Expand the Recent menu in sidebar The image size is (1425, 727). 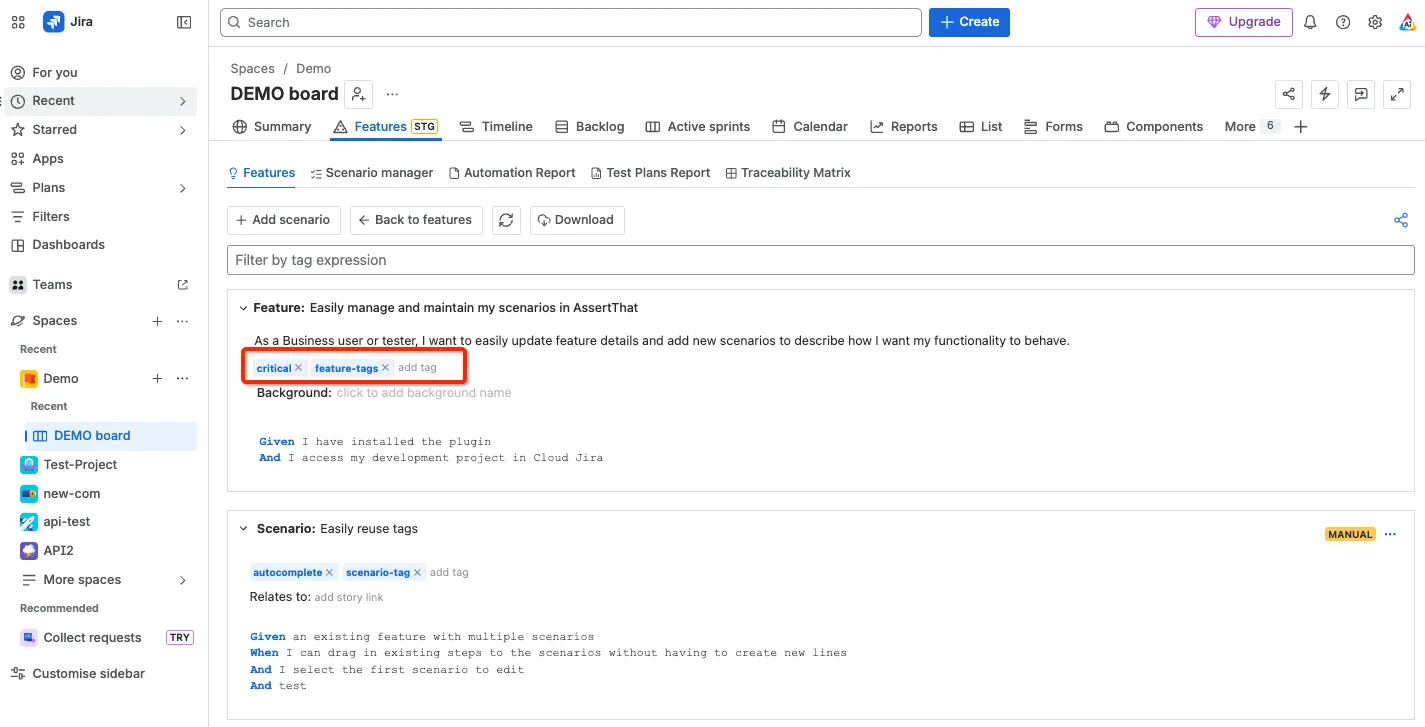[183, 101]
